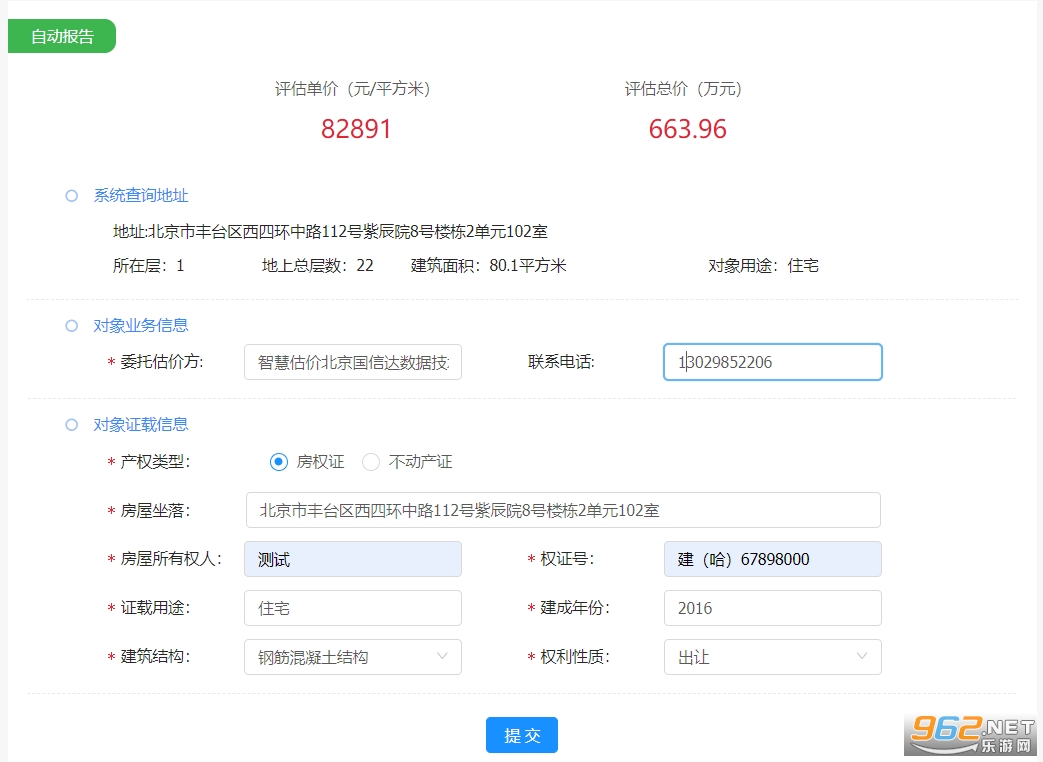
Task: Select the 权证号 certificate number field
Action: click(x=772, y=559)
